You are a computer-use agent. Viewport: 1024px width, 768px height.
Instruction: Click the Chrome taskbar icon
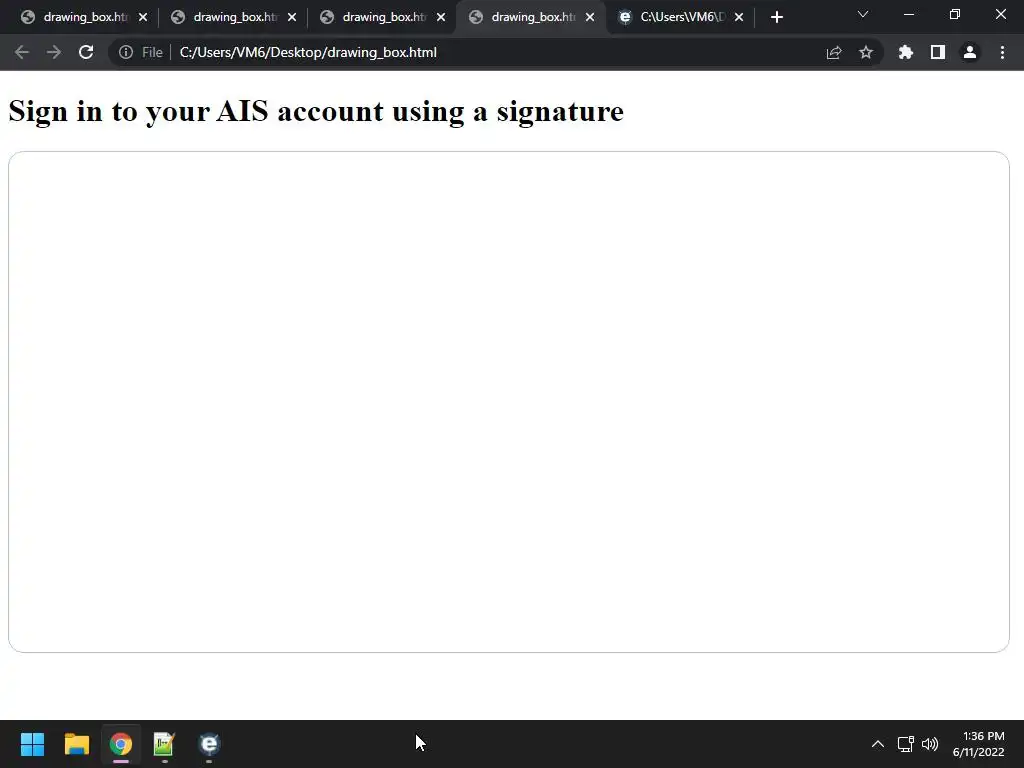(x=121, y=744)
